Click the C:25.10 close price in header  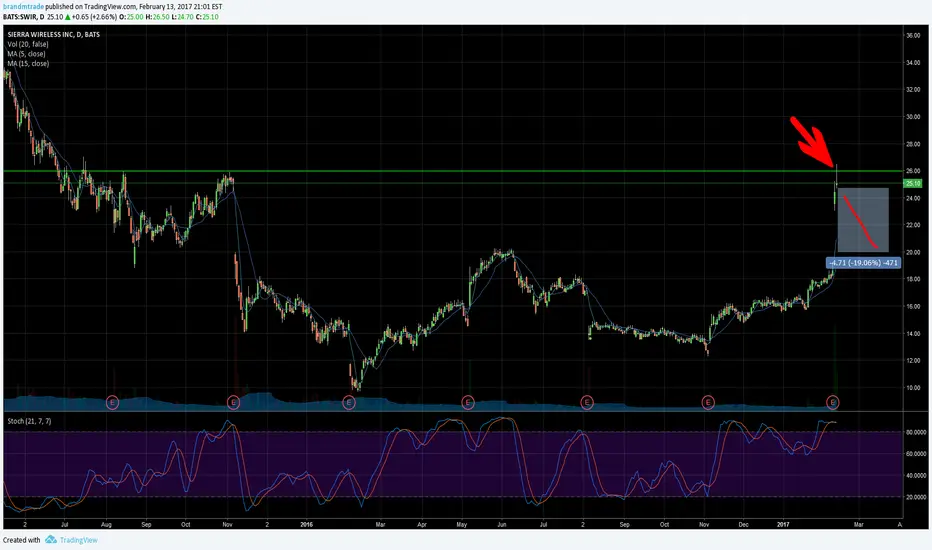tap(207, 17)
